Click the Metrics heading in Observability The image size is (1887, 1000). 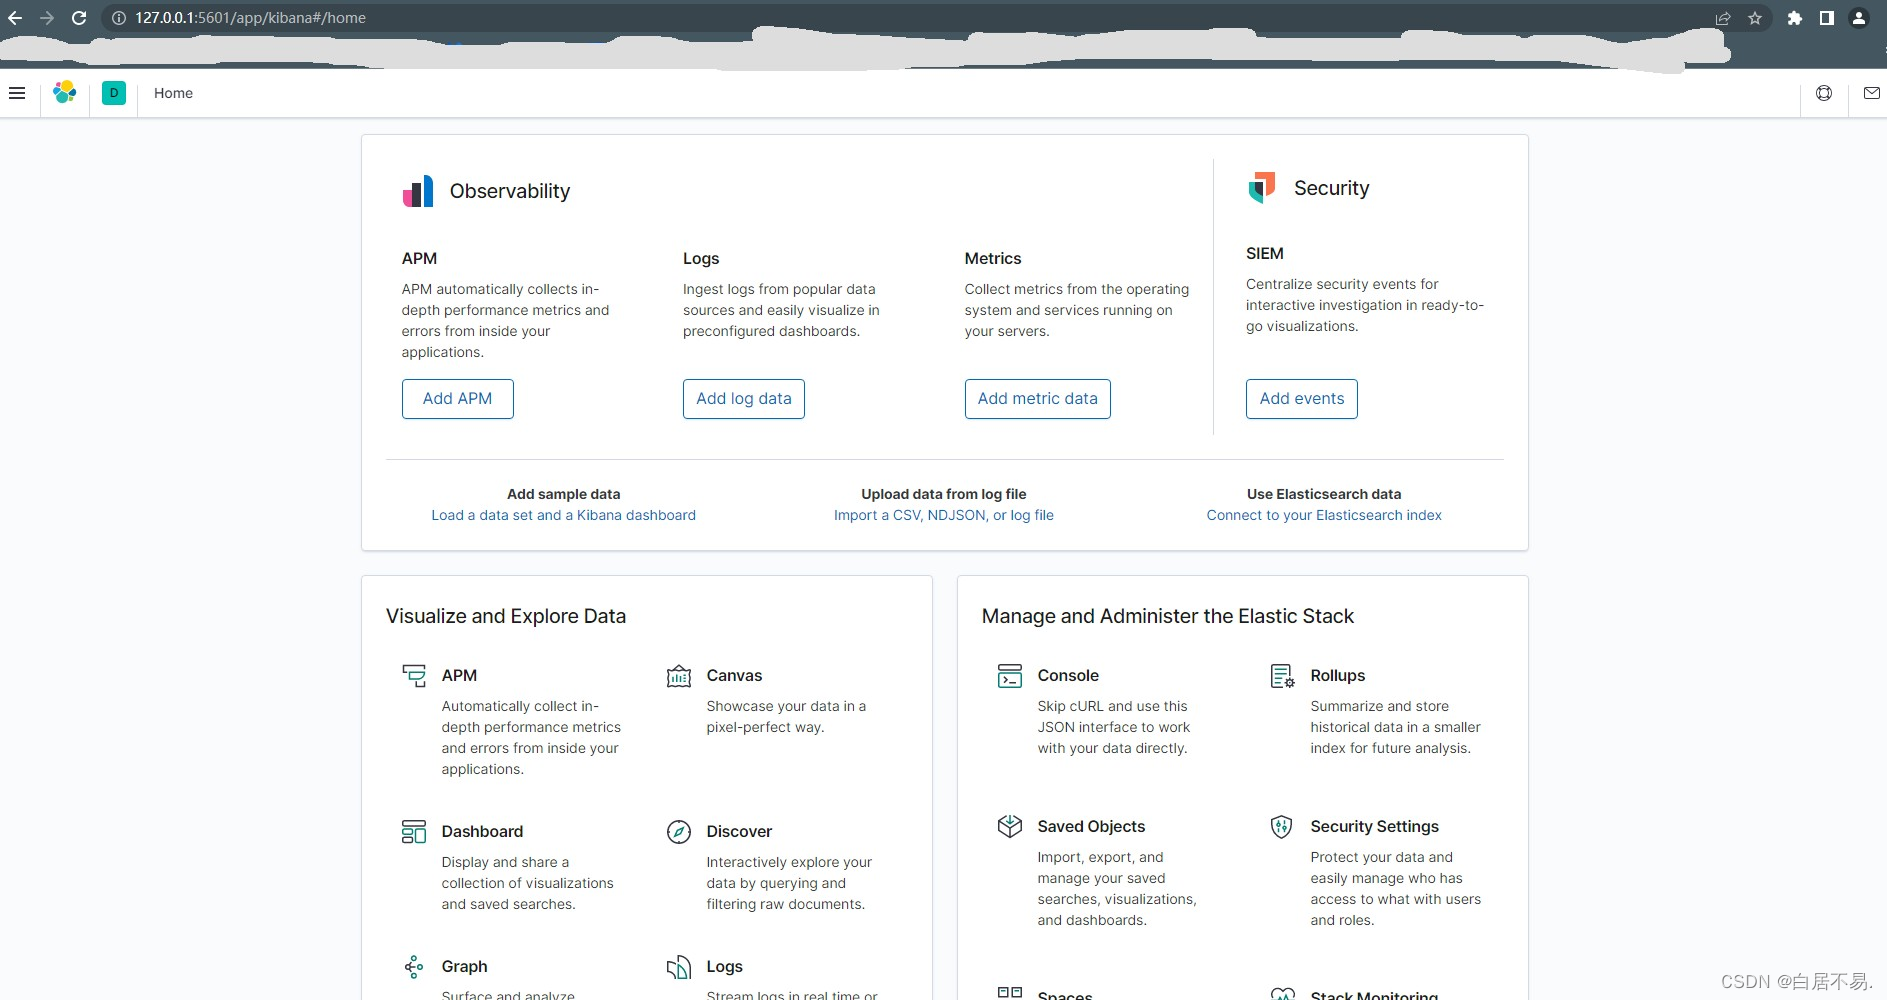(993, 259)
